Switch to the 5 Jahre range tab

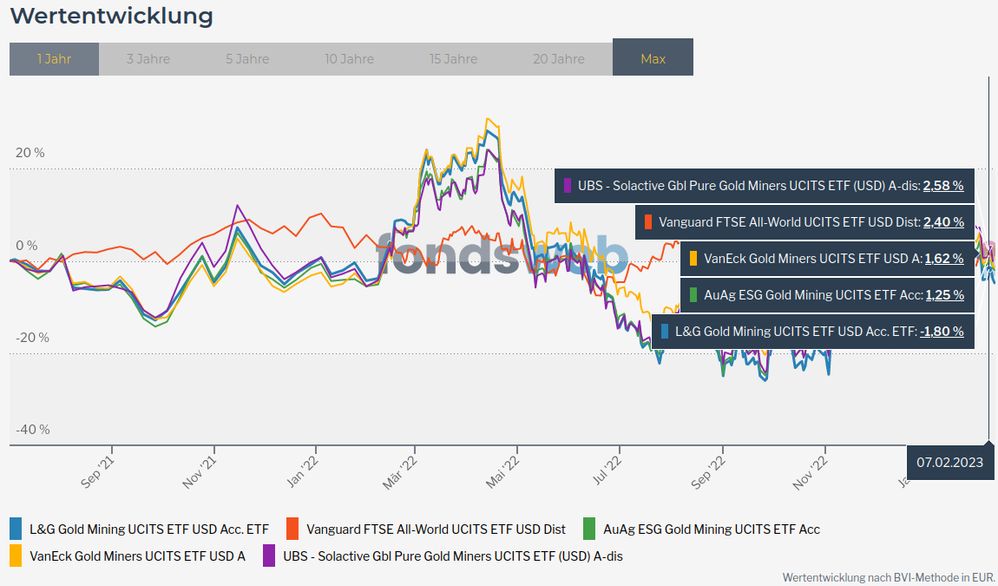pyautogui.click(x=246, y=59)
